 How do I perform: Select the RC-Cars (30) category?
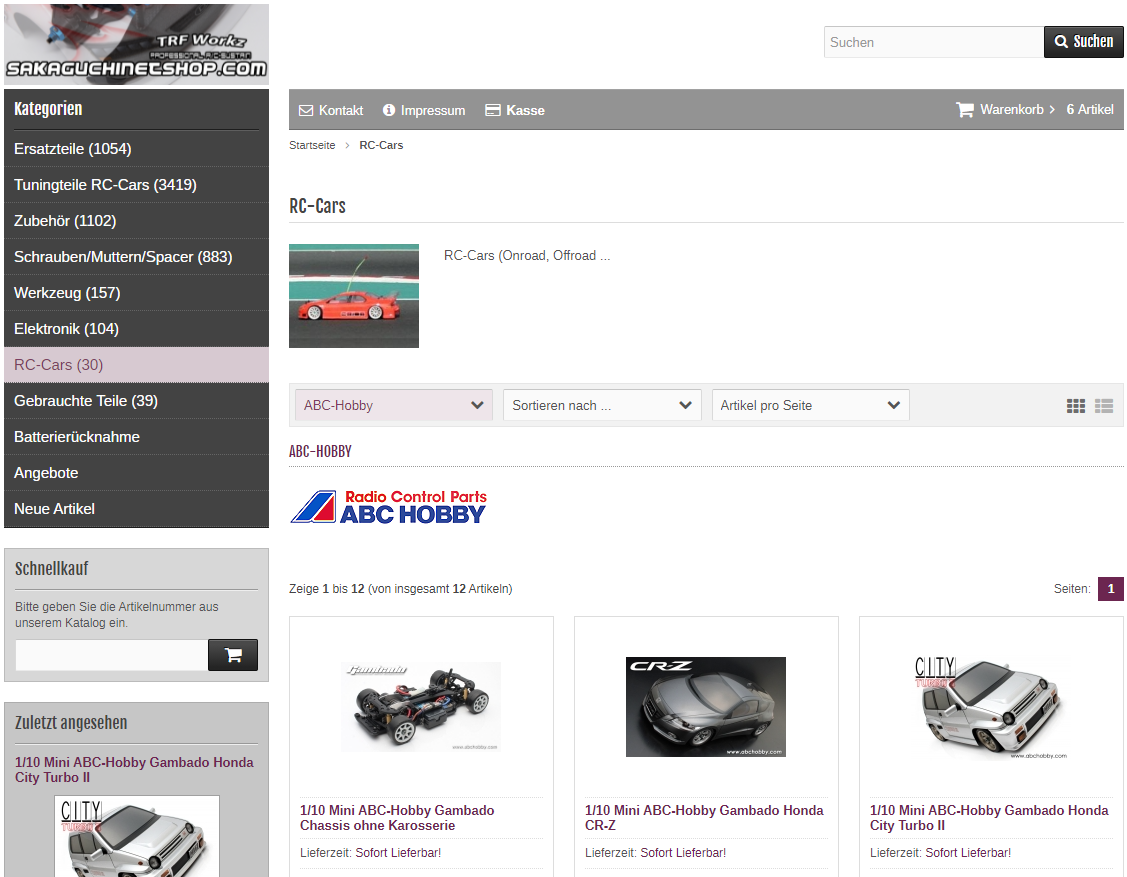[137, 364]
